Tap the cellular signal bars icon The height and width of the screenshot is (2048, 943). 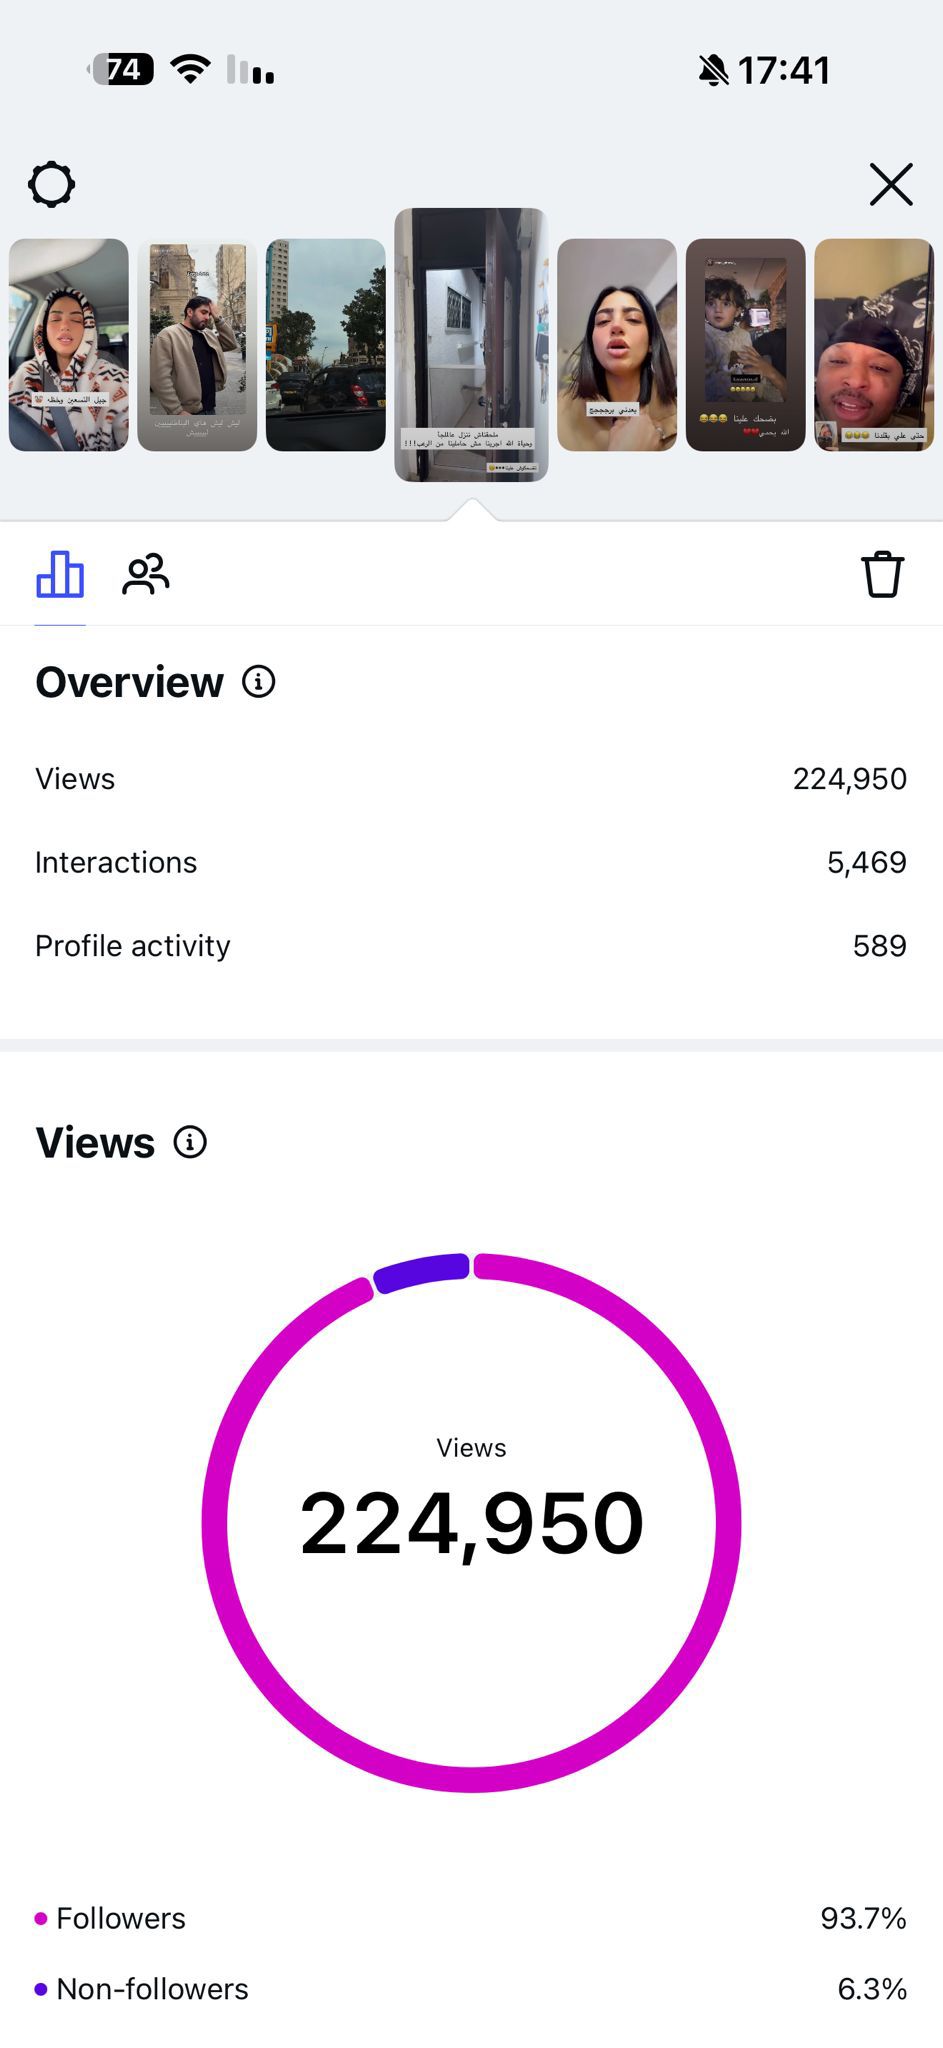coord(250,69)
